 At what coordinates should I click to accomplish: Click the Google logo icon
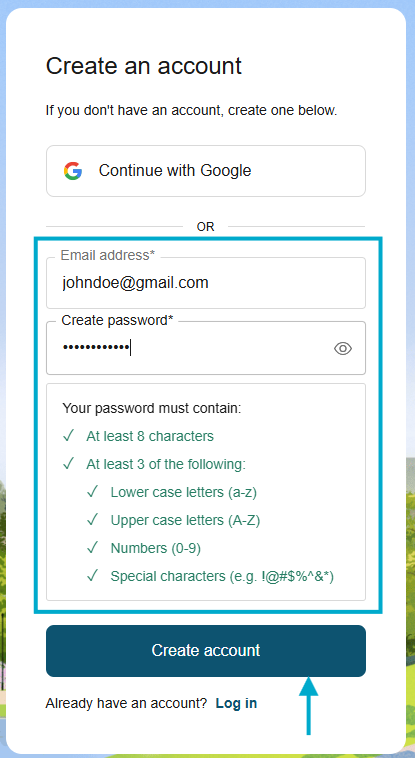pos(73,171)
